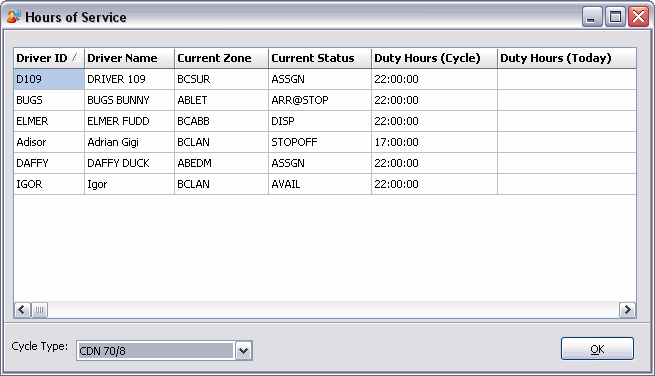Click the sort arrow on Driver ID header
Viewport: 655px width, 376px height.
[76, 57]
